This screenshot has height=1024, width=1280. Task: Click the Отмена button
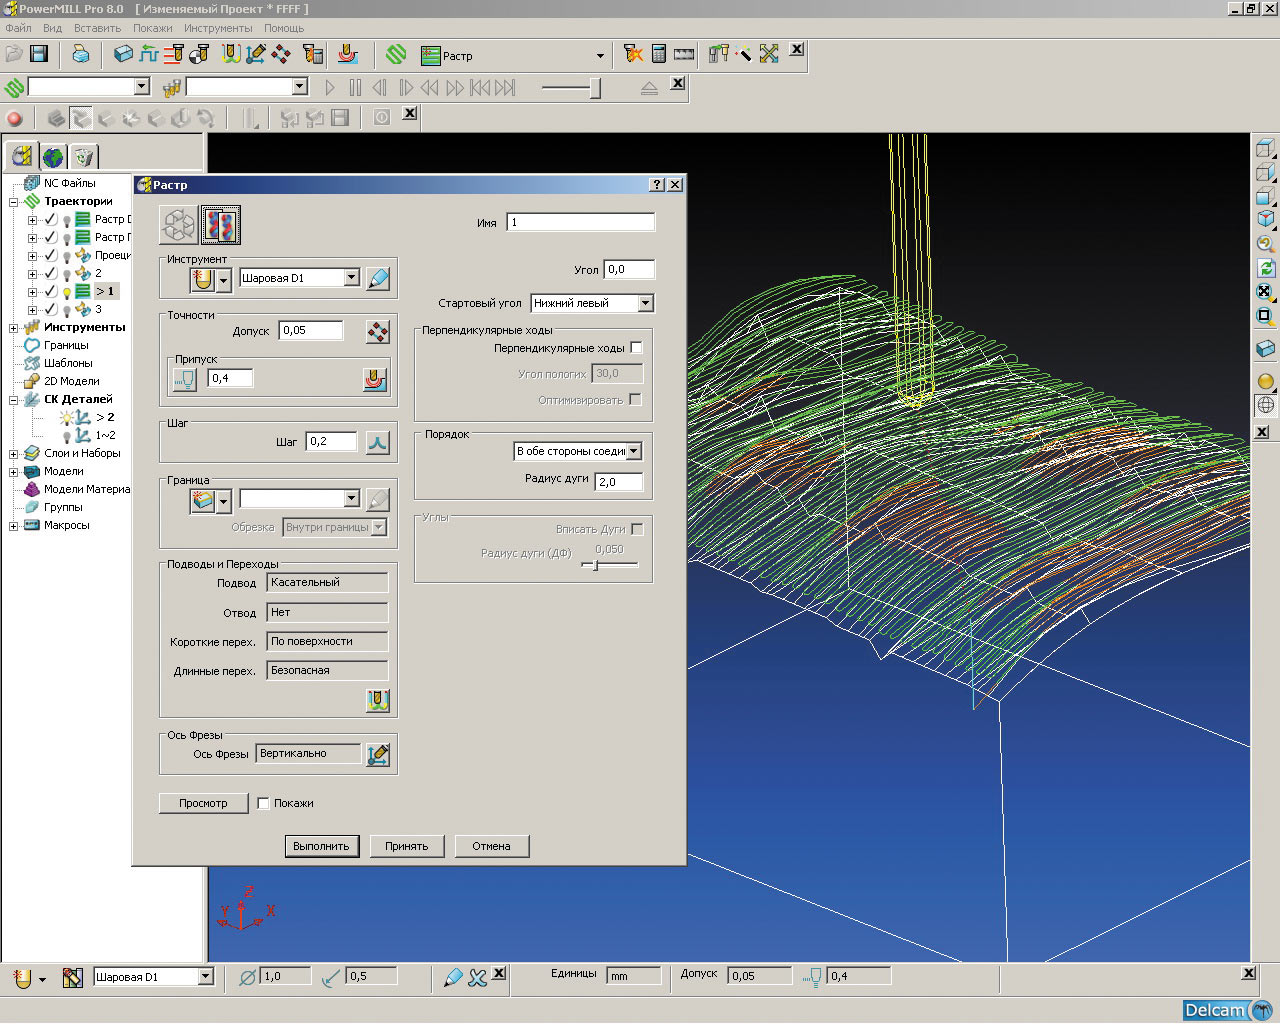click(491, 846)
